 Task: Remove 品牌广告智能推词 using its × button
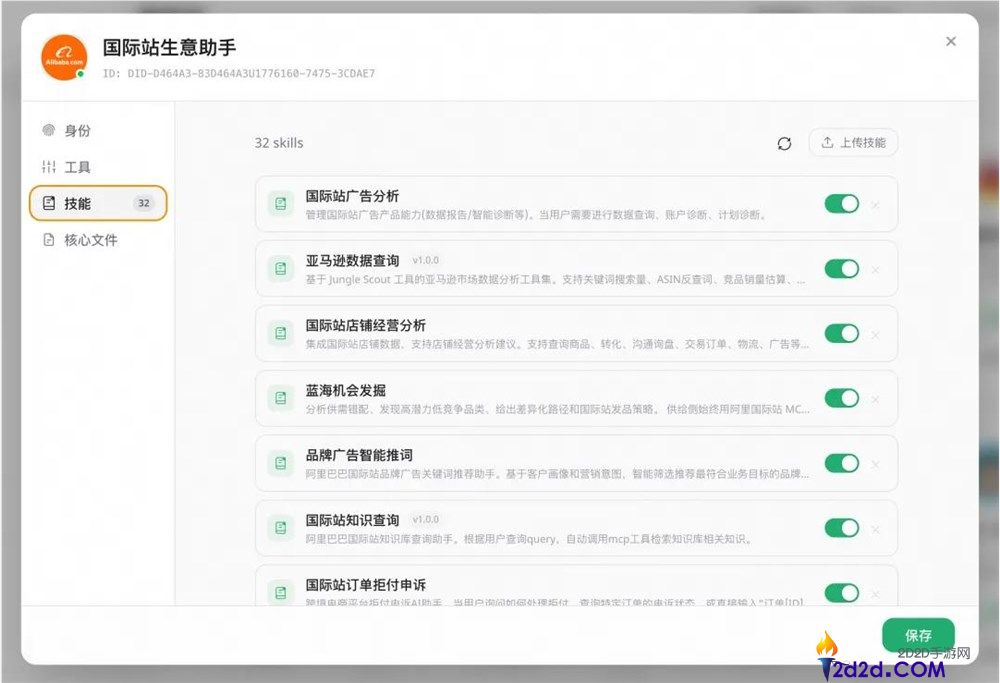point(874,464)
